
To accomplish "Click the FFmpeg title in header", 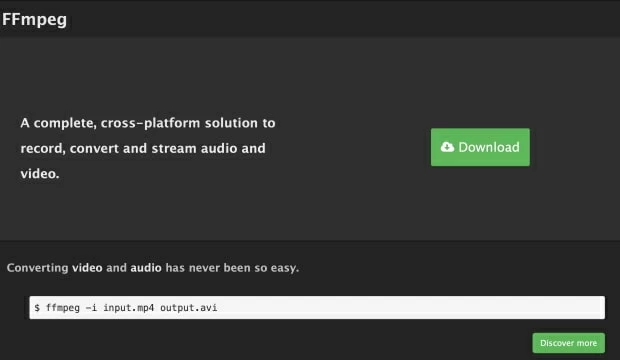I will click(34, 19).
